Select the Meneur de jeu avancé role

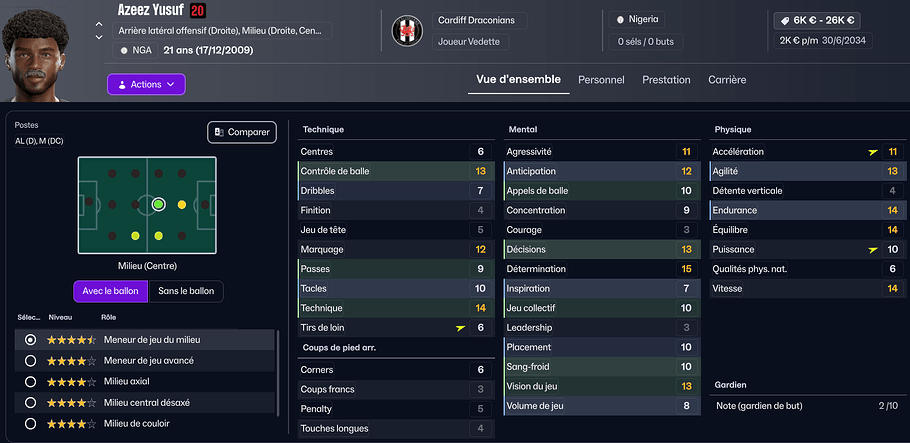[30, 360]
